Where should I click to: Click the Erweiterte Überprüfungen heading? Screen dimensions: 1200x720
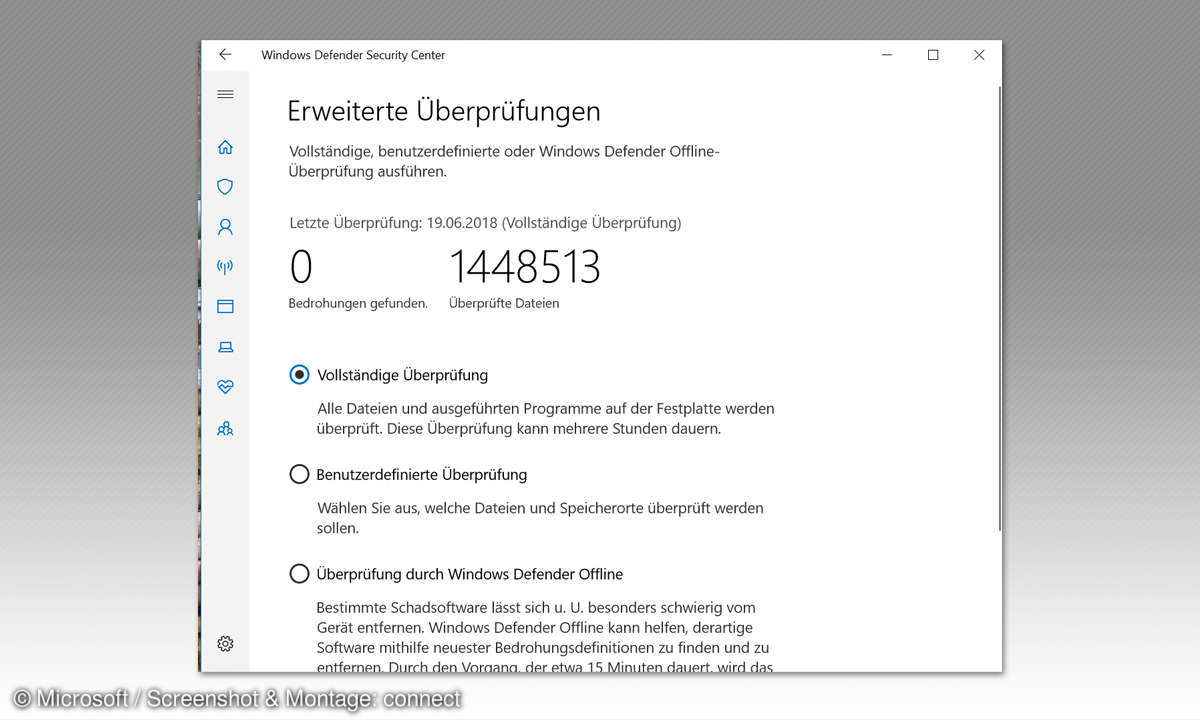click(x=444, y=111)
